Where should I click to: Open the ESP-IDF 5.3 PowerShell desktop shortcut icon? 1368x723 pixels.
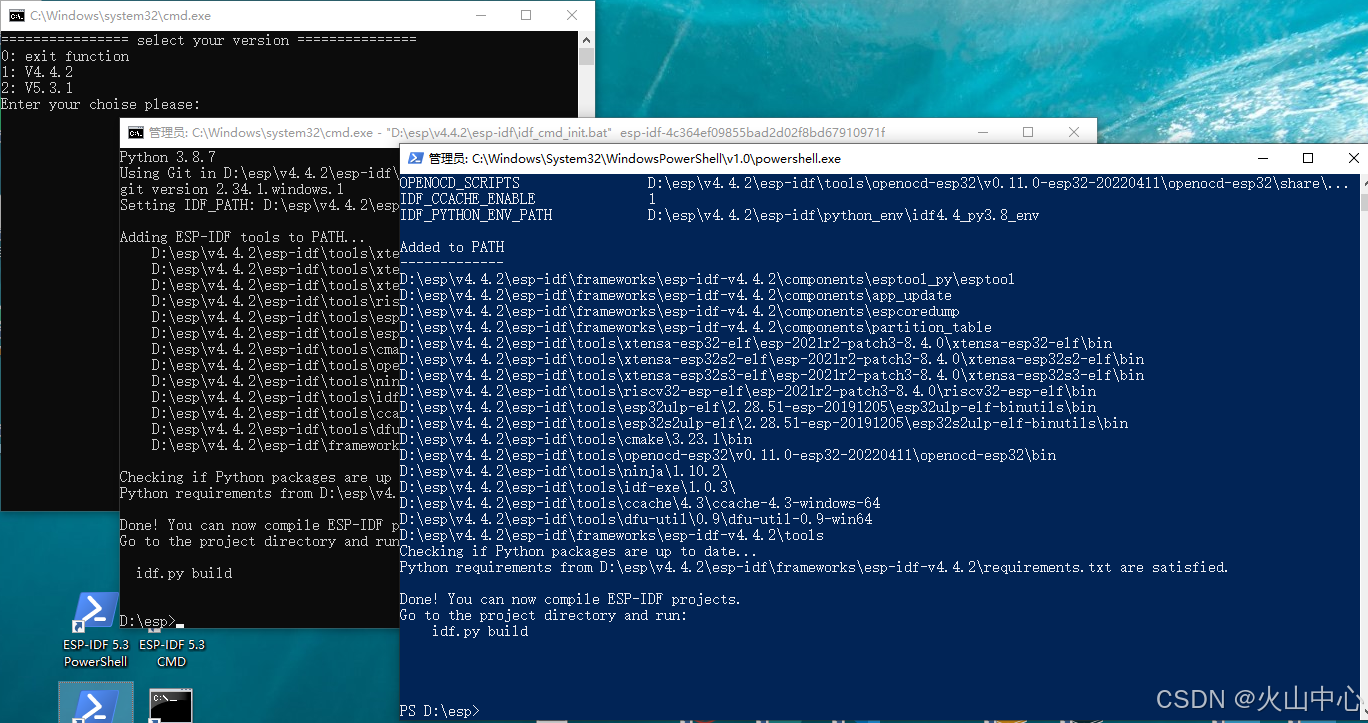point(96,613)
